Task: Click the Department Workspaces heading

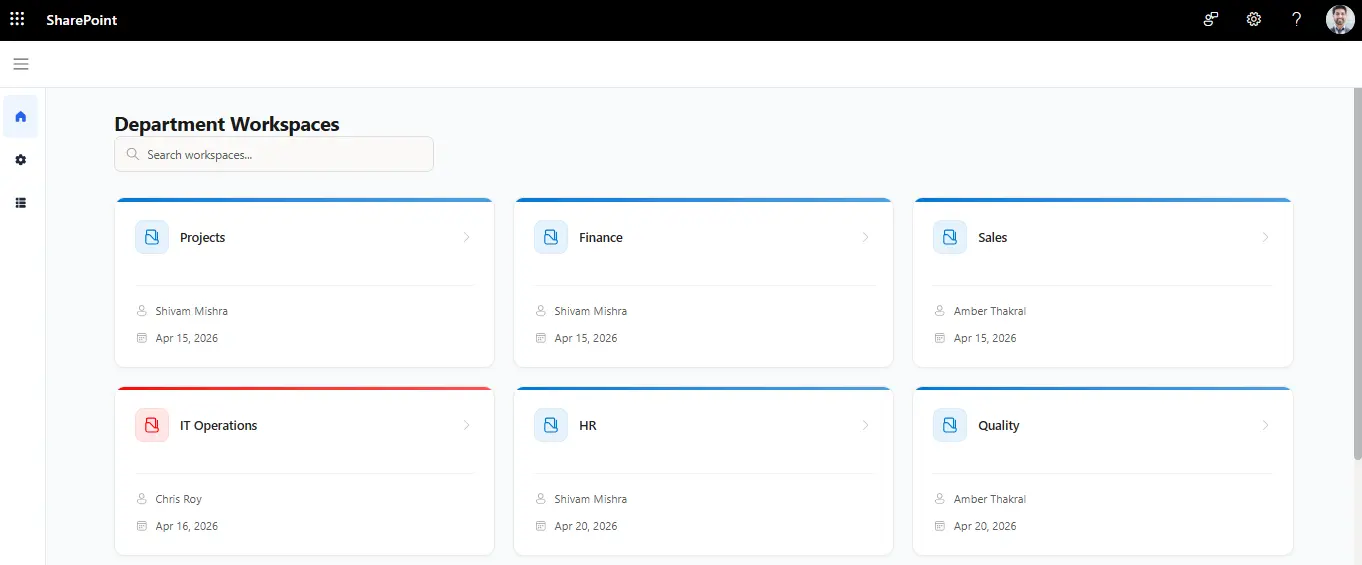Action: [227, 124]
